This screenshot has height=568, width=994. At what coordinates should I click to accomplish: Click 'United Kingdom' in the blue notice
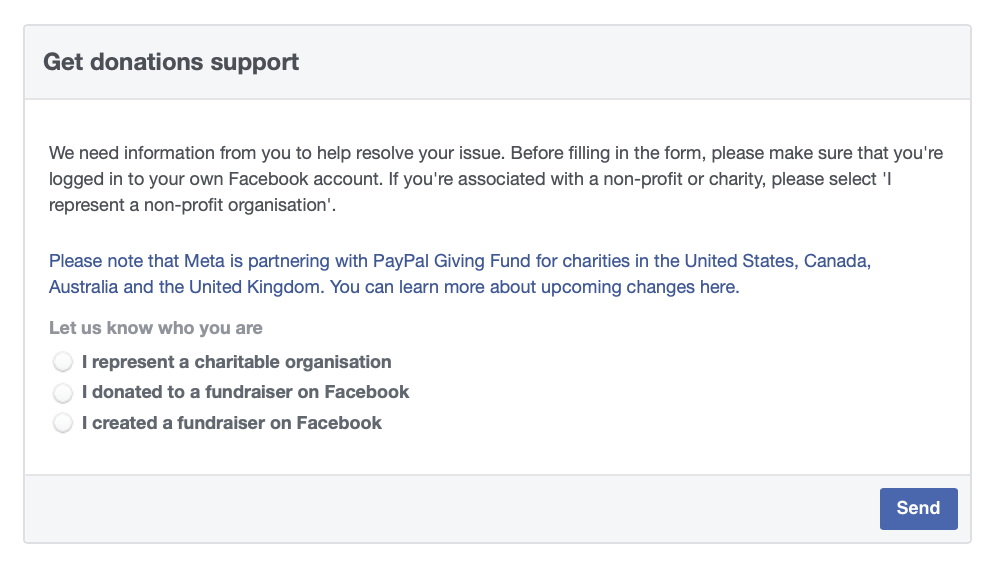(257, 287)
